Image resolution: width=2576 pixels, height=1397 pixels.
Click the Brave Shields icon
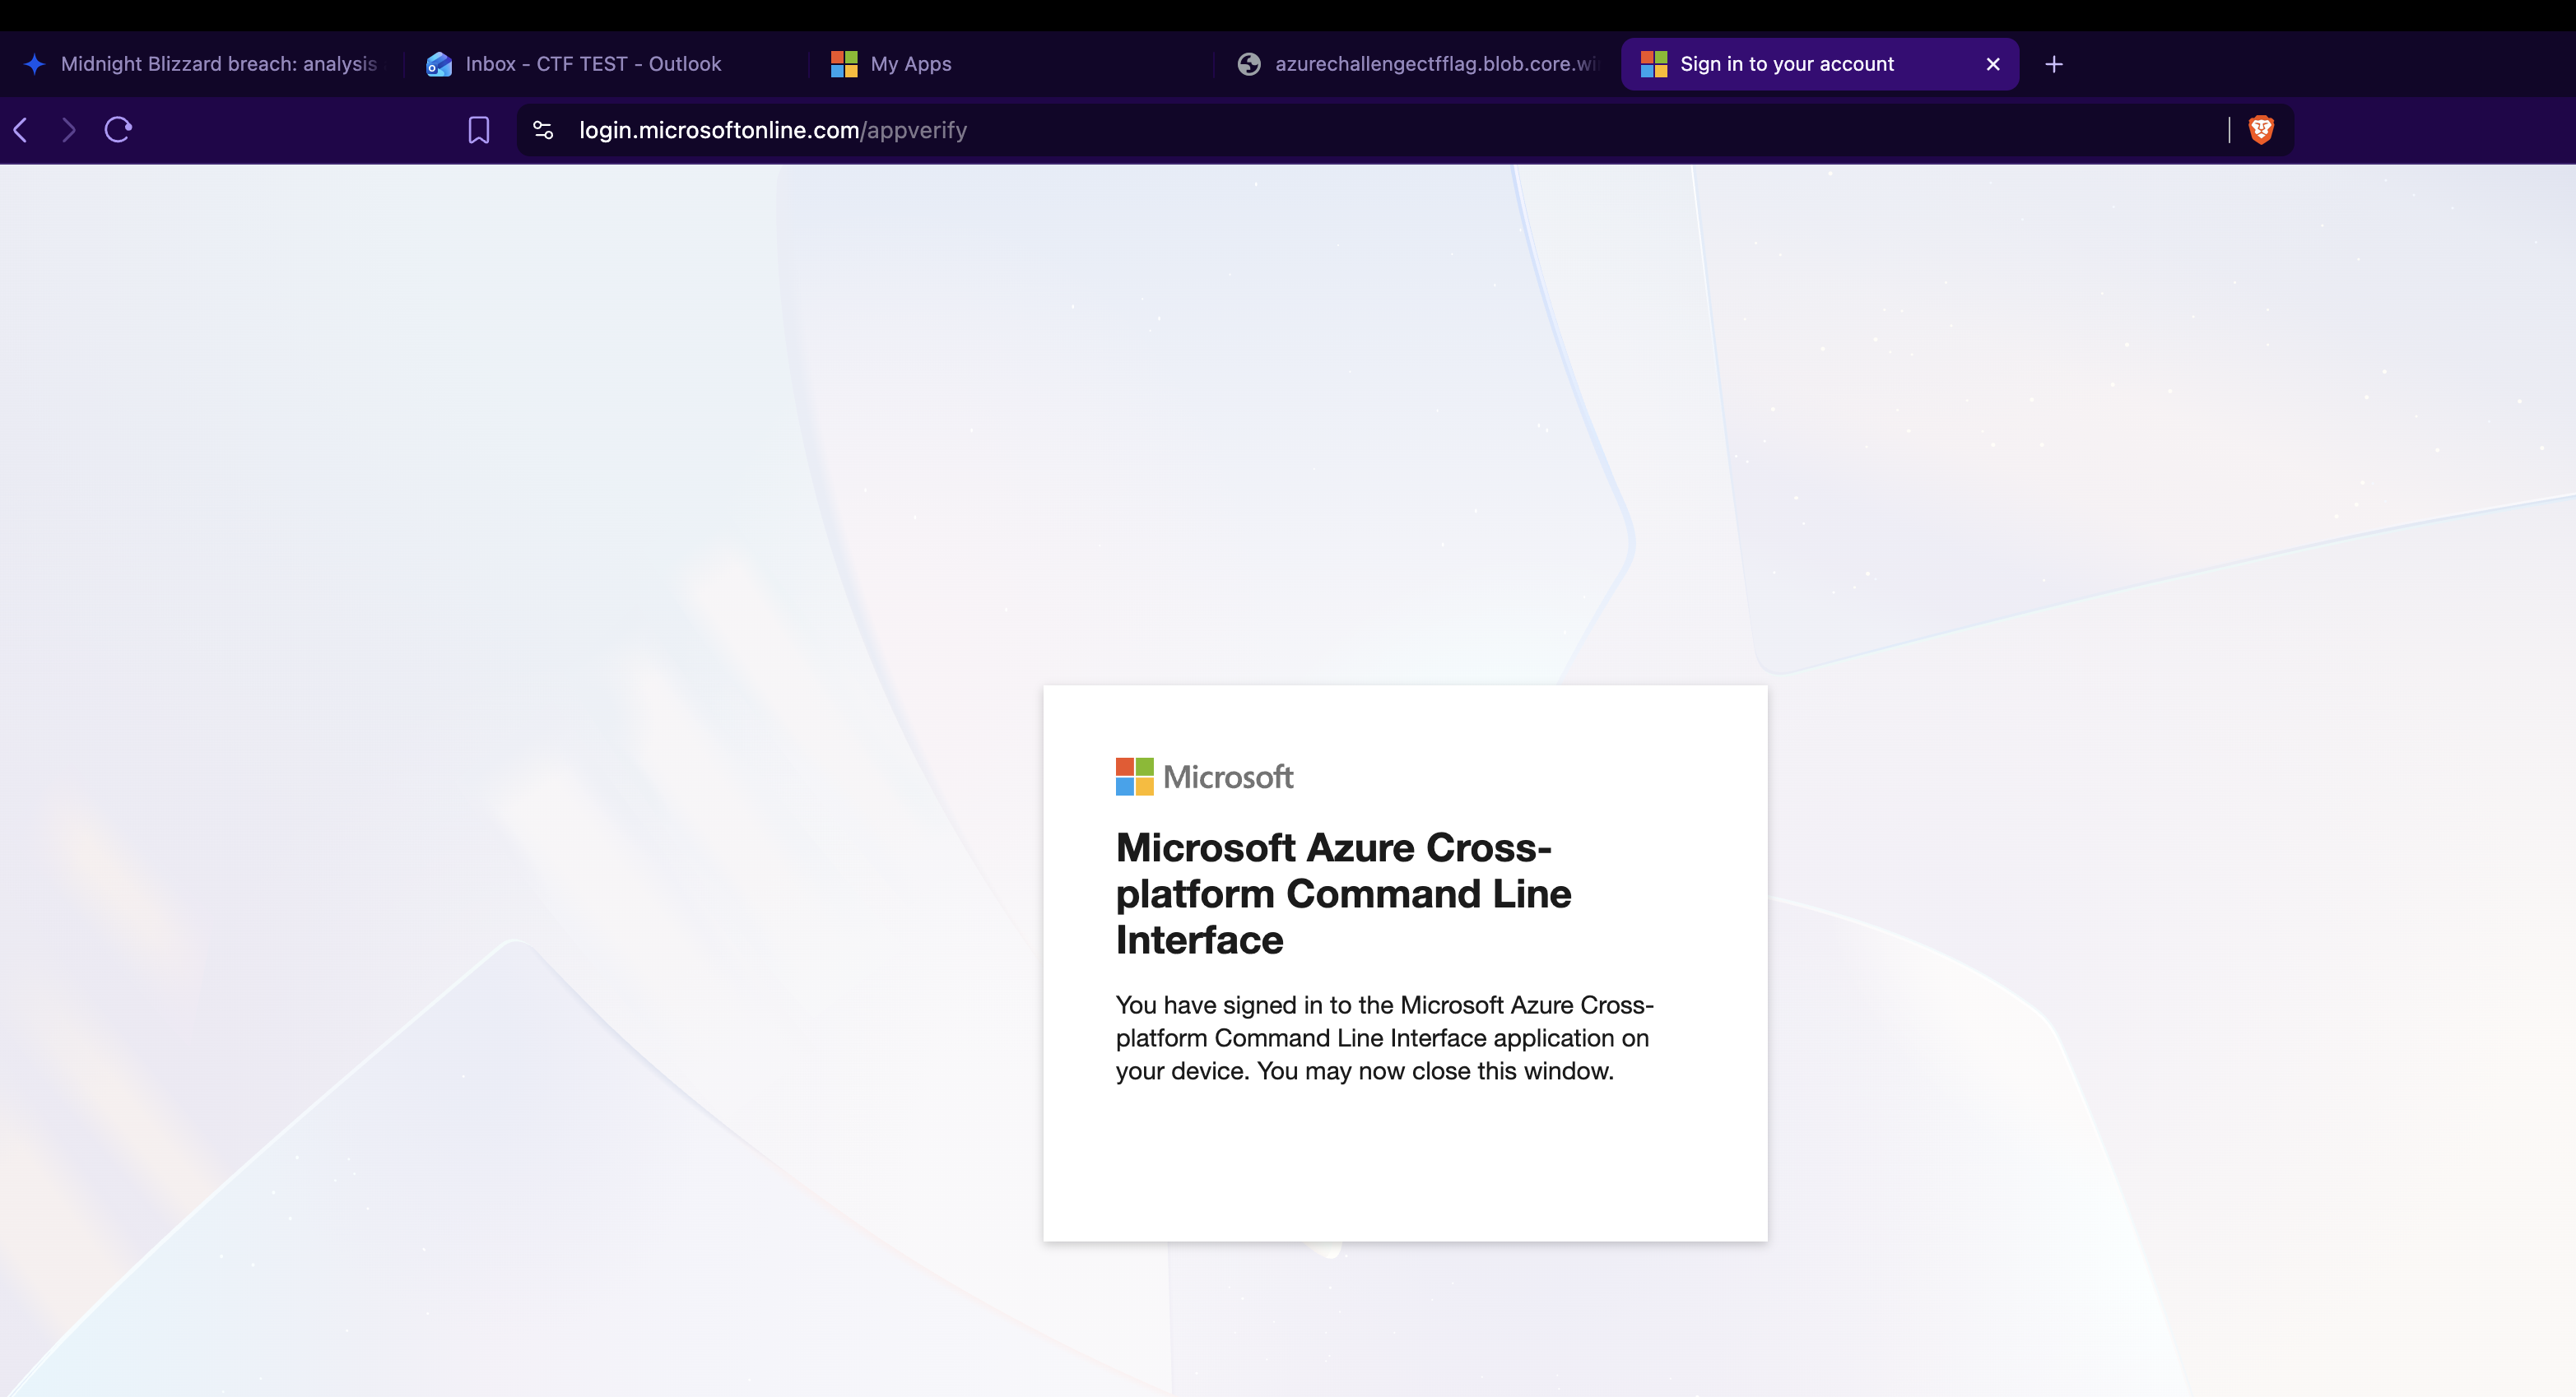click(x=2261, y=130)
